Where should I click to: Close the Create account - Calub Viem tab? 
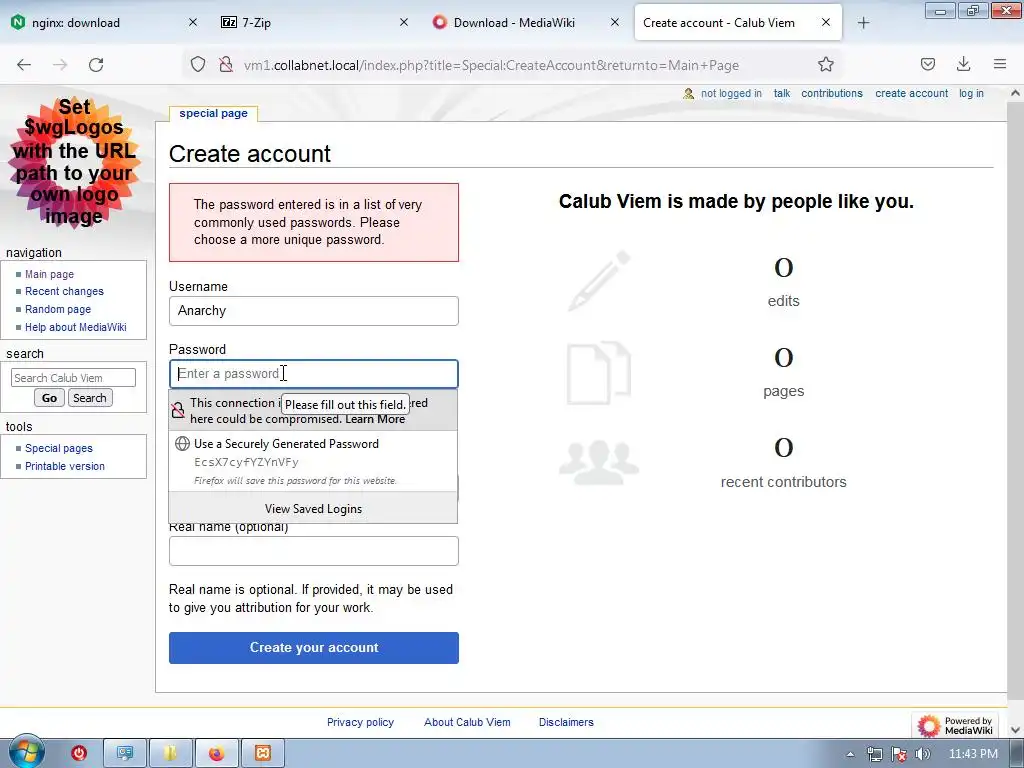tap(825, 22)
